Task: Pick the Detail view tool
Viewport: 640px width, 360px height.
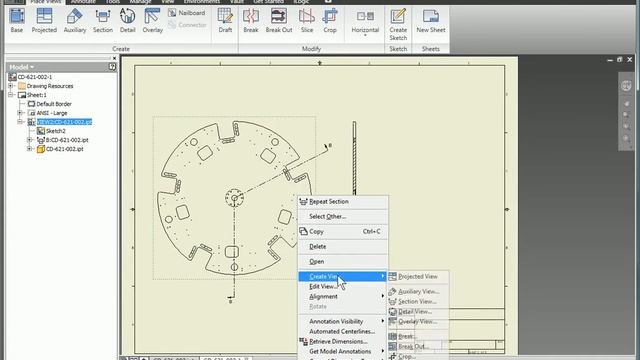Action: click(x=127, y=20)
